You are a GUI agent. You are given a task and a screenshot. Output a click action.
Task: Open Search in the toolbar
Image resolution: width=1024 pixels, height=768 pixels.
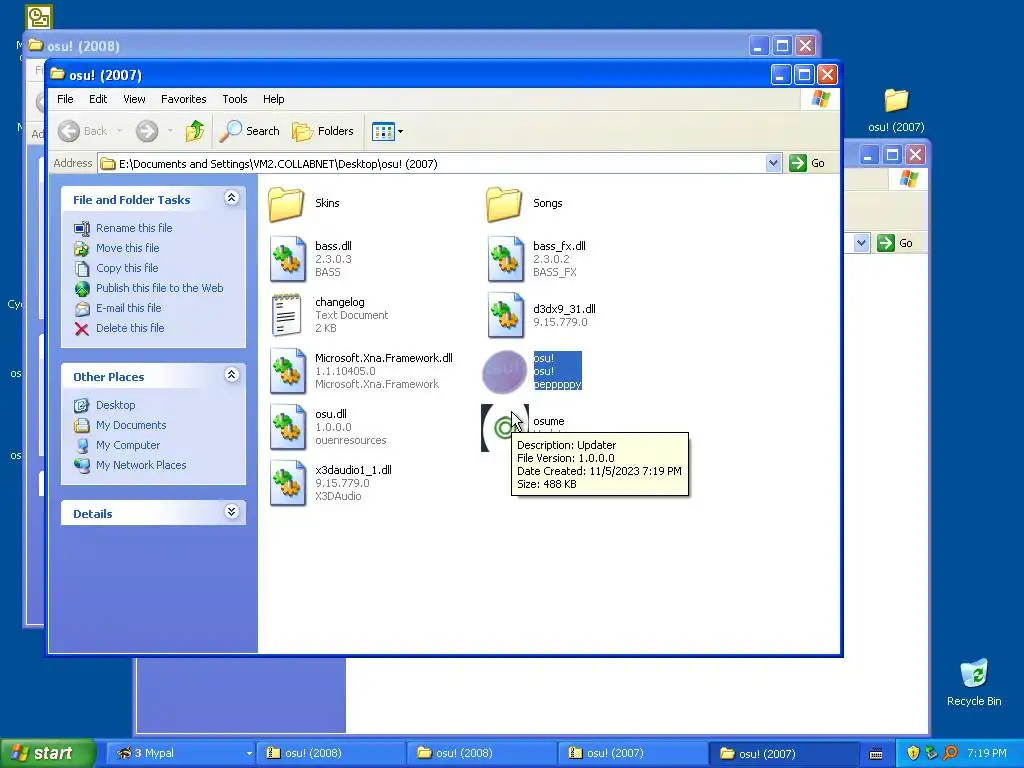[x=249, y=131]
